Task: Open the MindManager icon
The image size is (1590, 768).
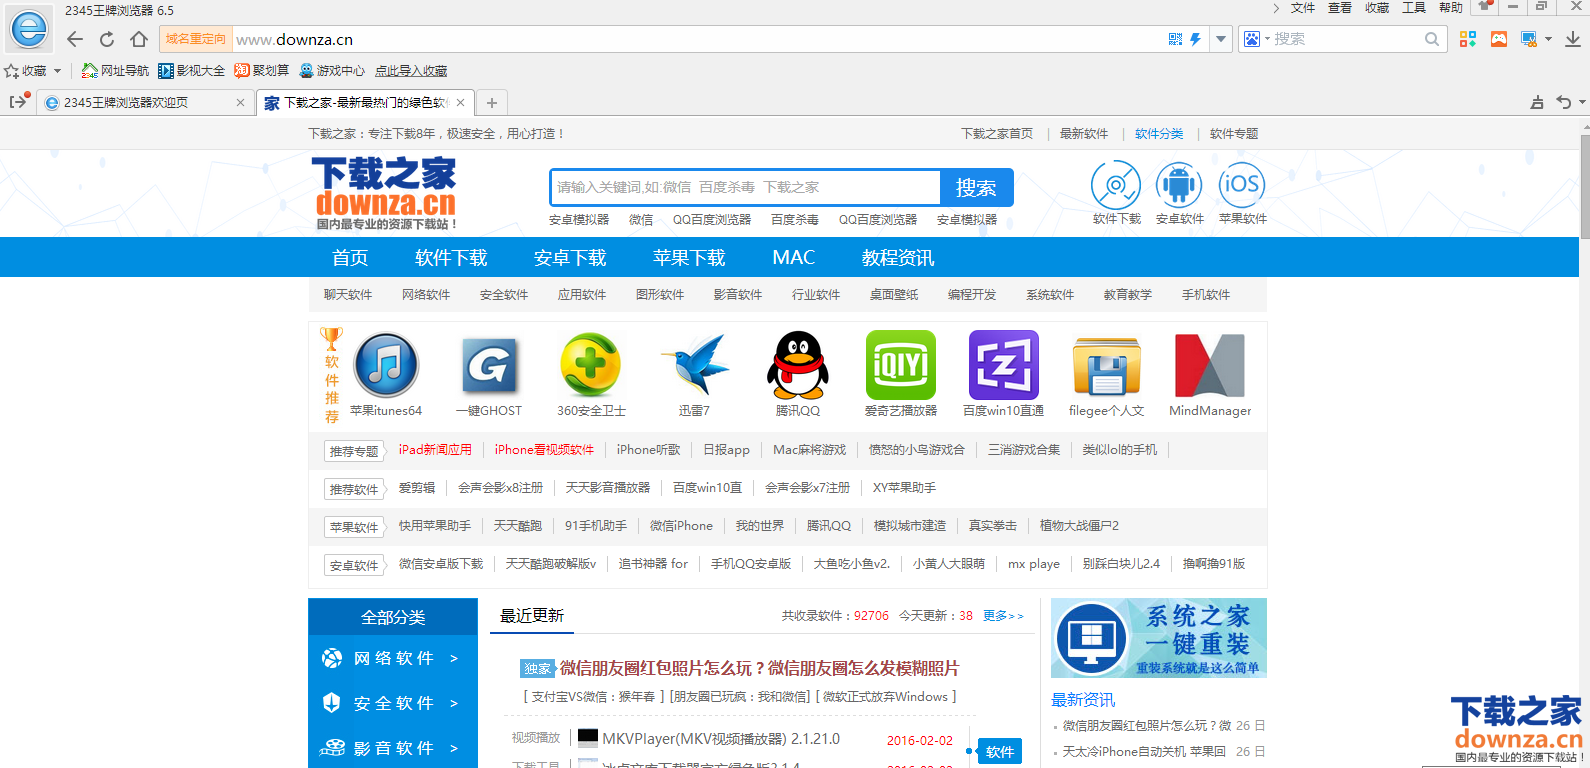Action: 1210,365
